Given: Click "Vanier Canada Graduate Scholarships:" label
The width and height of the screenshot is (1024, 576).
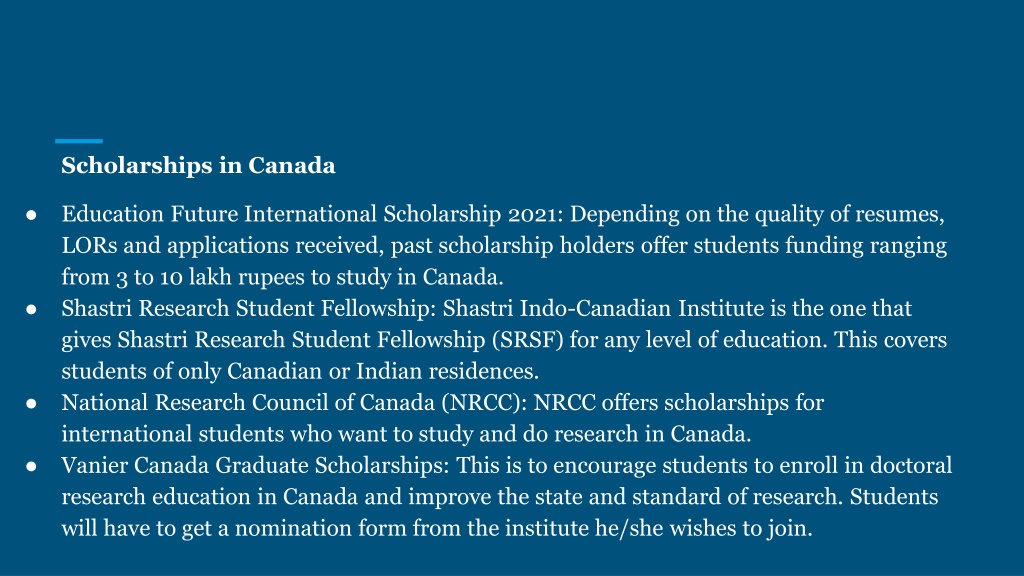Looking at the screenshot, I should (255, 465).
